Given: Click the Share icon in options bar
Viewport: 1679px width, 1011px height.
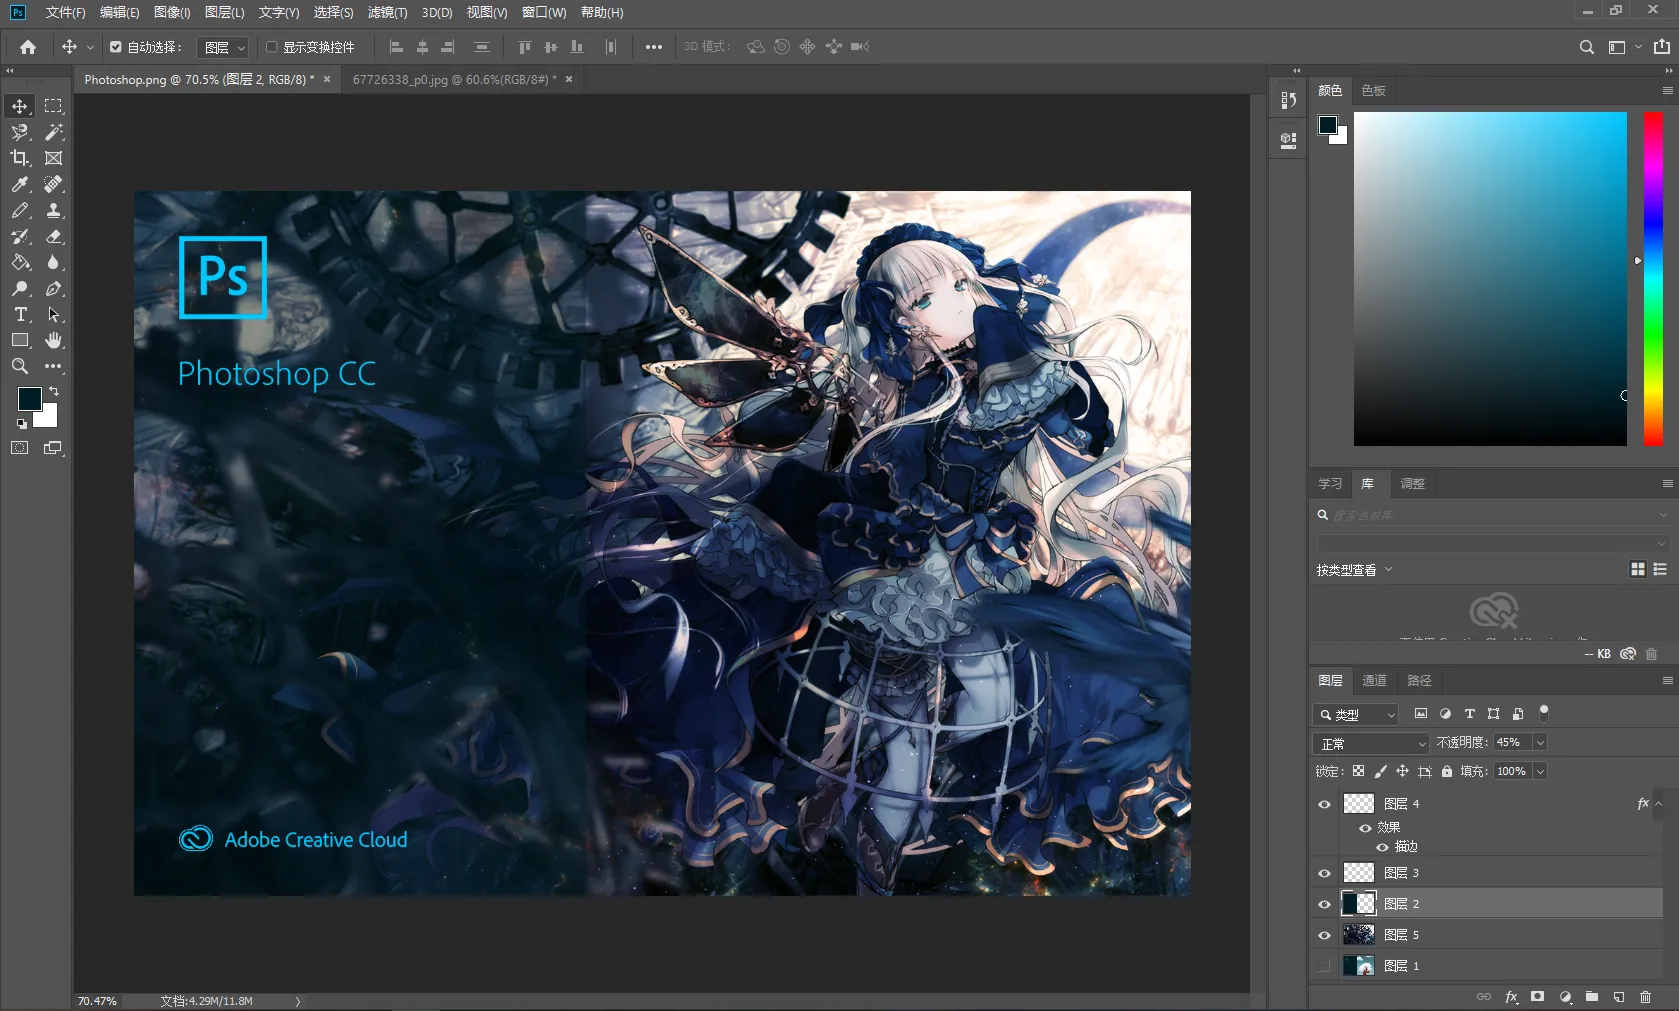Looking at the screenshot, I should pyautogui.click(x=1662, y=47).
